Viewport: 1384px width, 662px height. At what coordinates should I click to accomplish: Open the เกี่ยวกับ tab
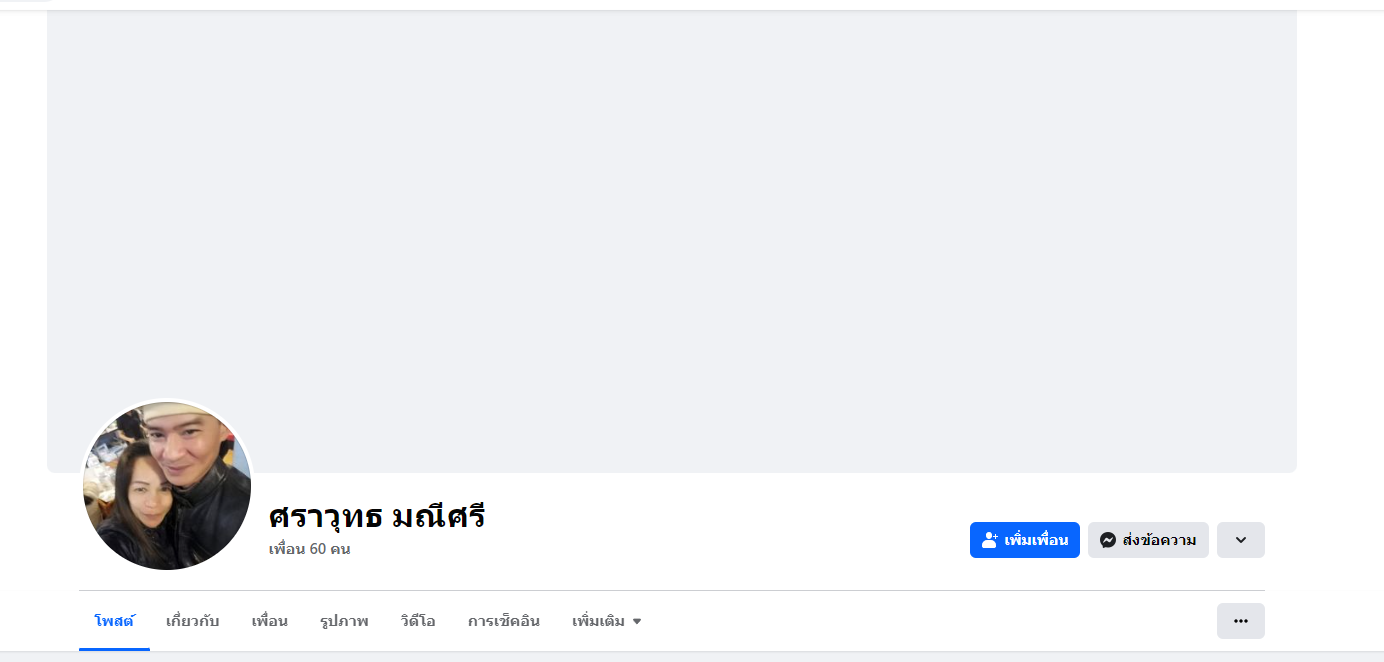pyautogui.click(x=192, y=621)
